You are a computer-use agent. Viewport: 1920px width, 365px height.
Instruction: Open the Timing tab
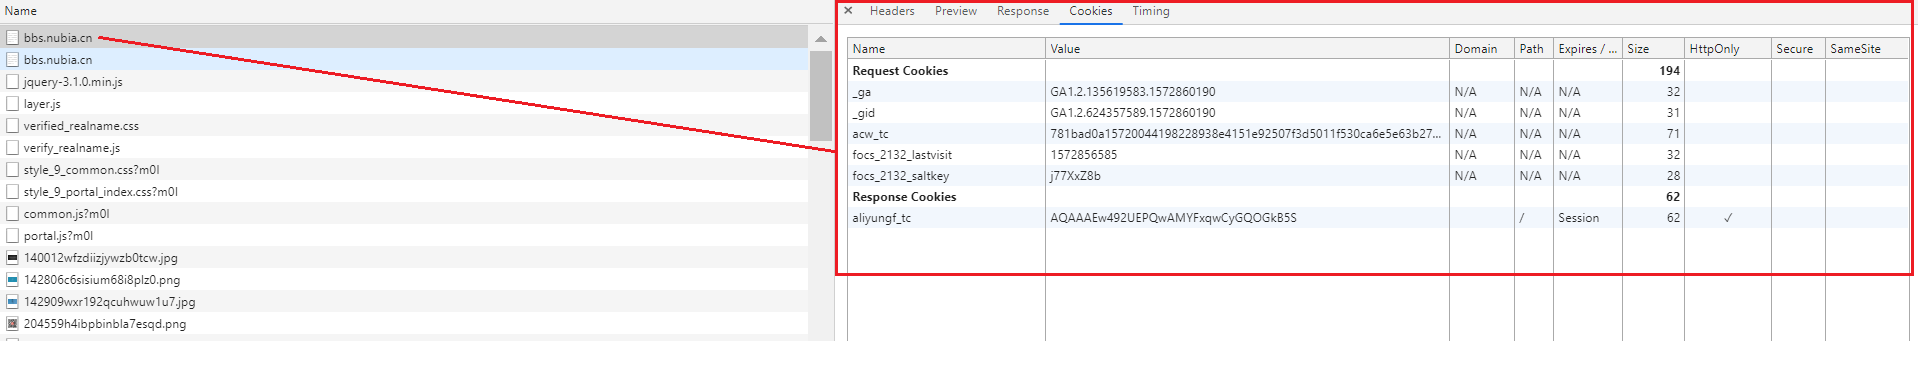tap(1151, 11)
